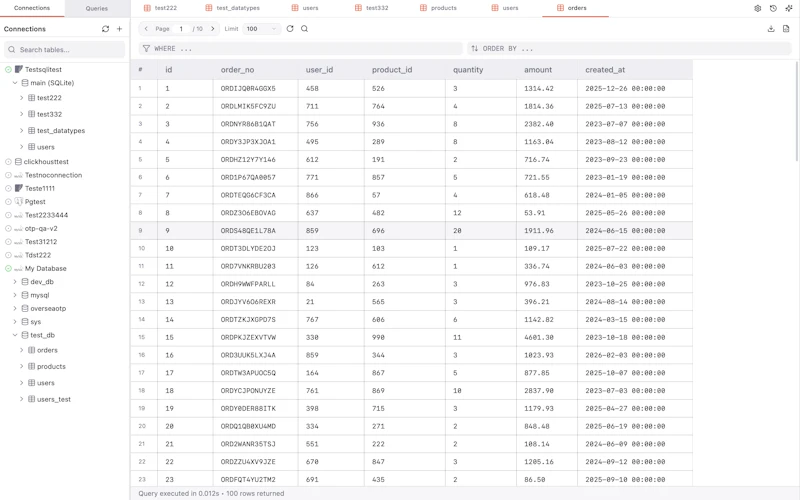Open the settings gear icon
The height and width of the screenshot is (500, 800).
point(758,8)
